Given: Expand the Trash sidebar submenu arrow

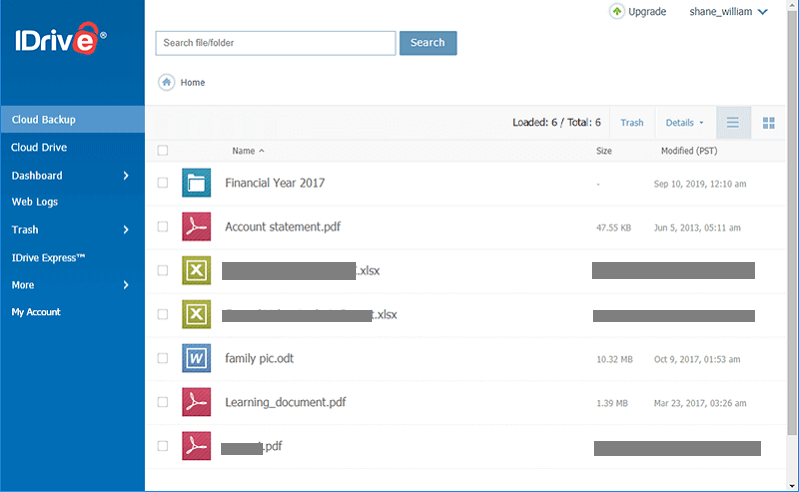Looking at the screenshot, I should (x=126, y=230).
